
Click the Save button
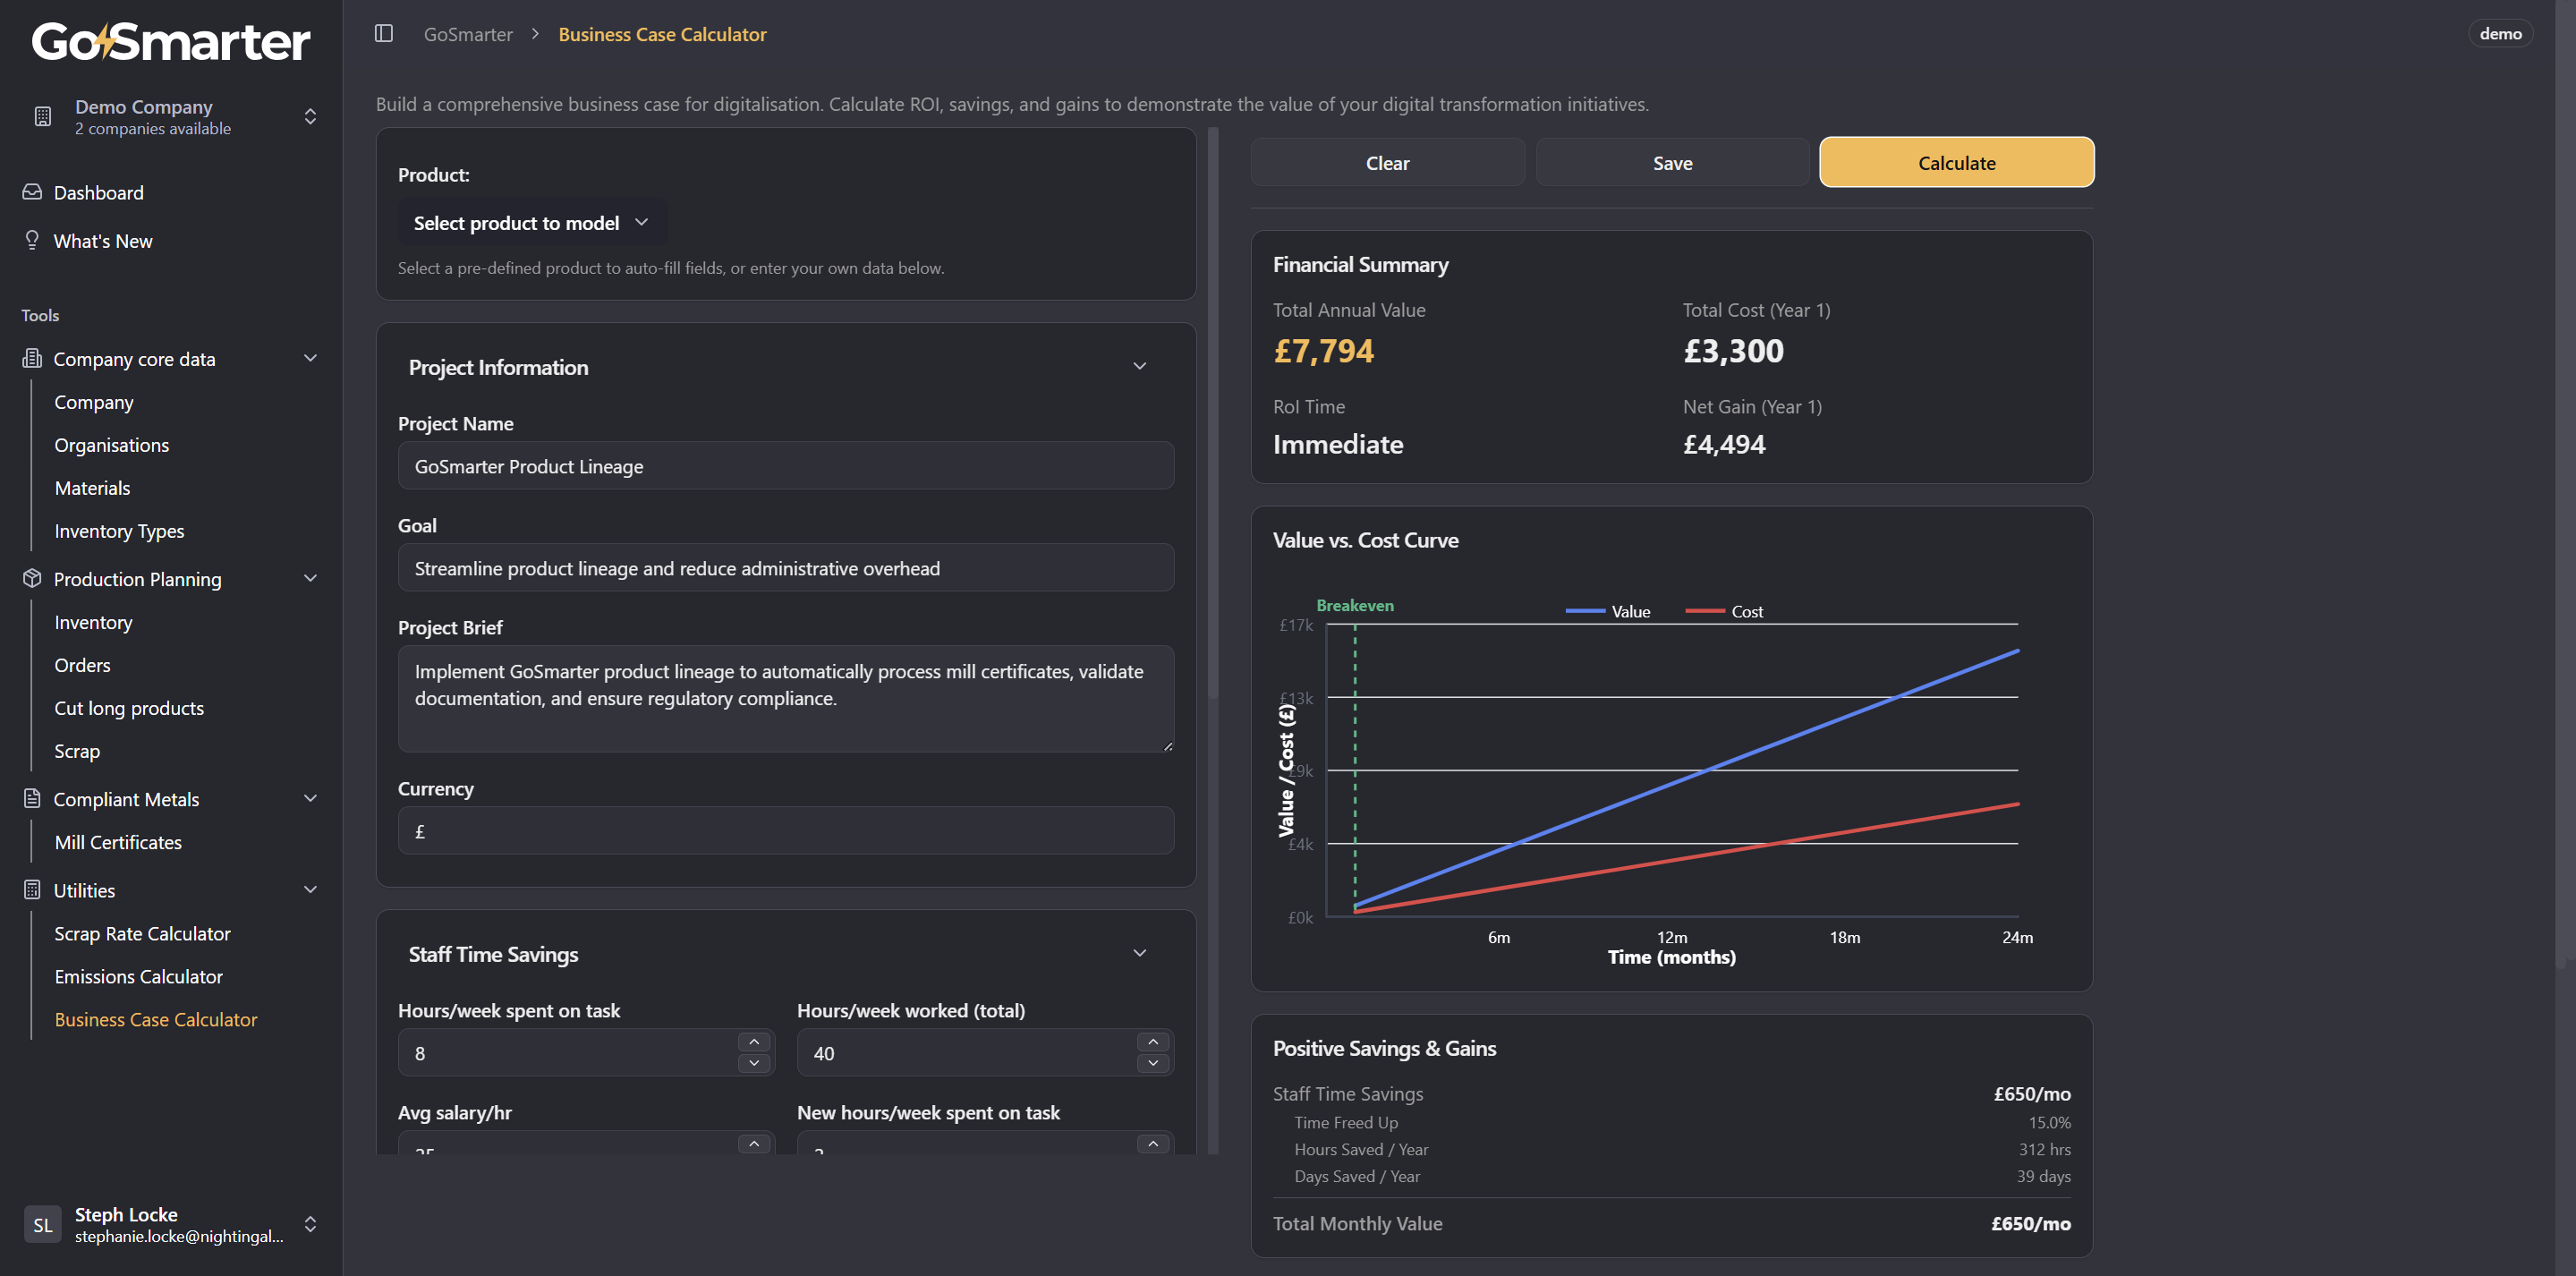(1672, 163)
